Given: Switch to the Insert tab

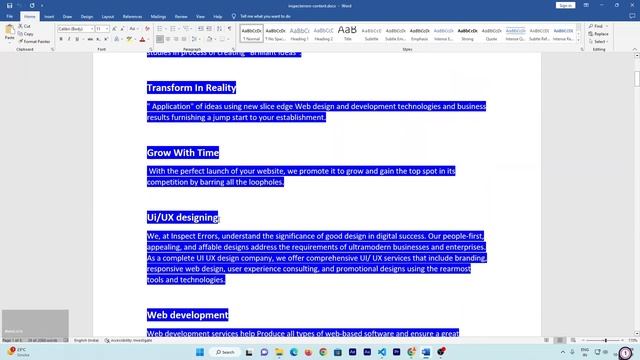Looking at the screenshot, I should click(x=49, y=16).
